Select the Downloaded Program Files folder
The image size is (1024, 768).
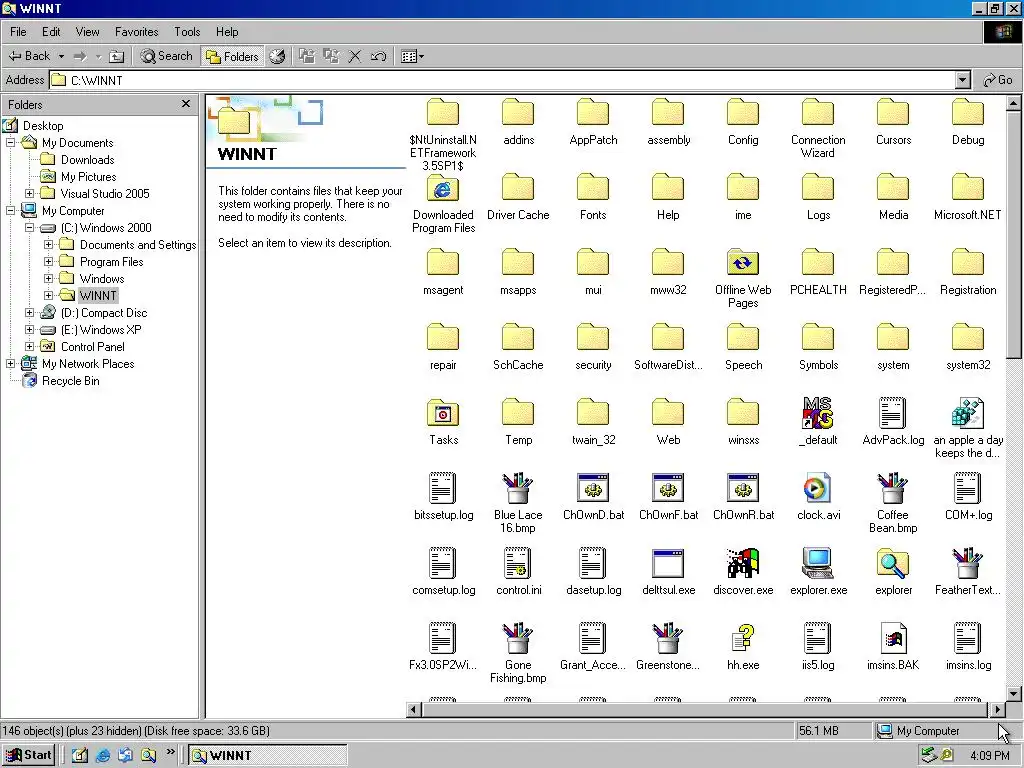click(443, 187)
